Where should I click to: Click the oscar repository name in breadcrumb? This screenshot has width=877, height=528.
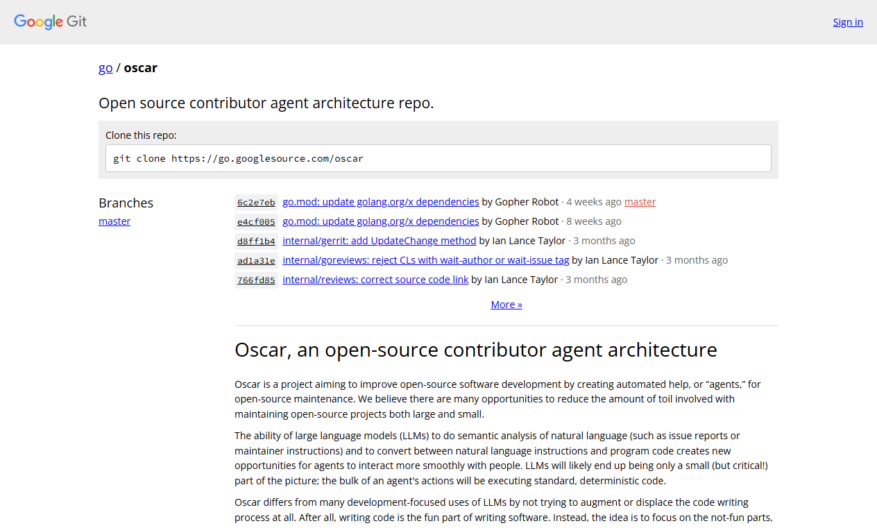140,68
